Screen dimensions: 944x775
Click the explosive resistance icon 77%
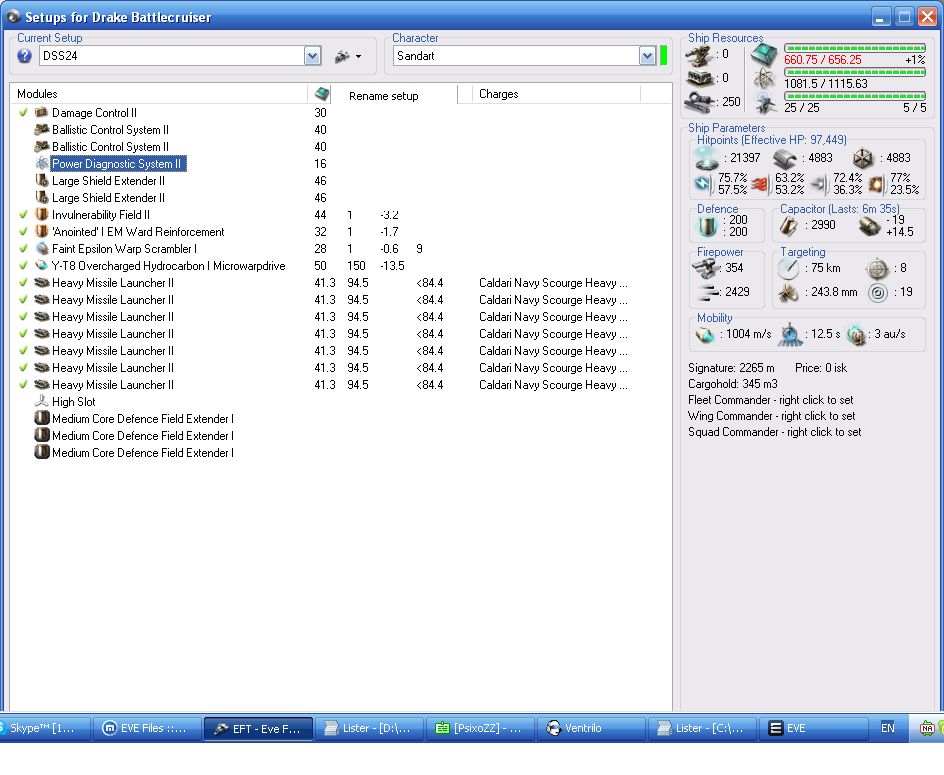click(x=877, y=183)
